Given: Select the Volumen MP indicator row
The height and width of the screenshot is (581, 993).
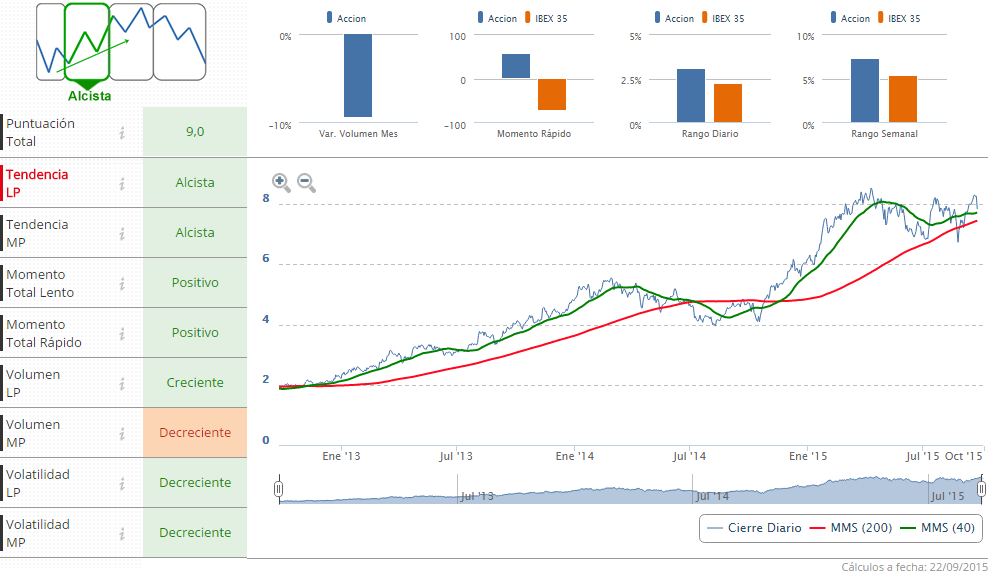Looking at the screenshot, I should coord(60,433).
